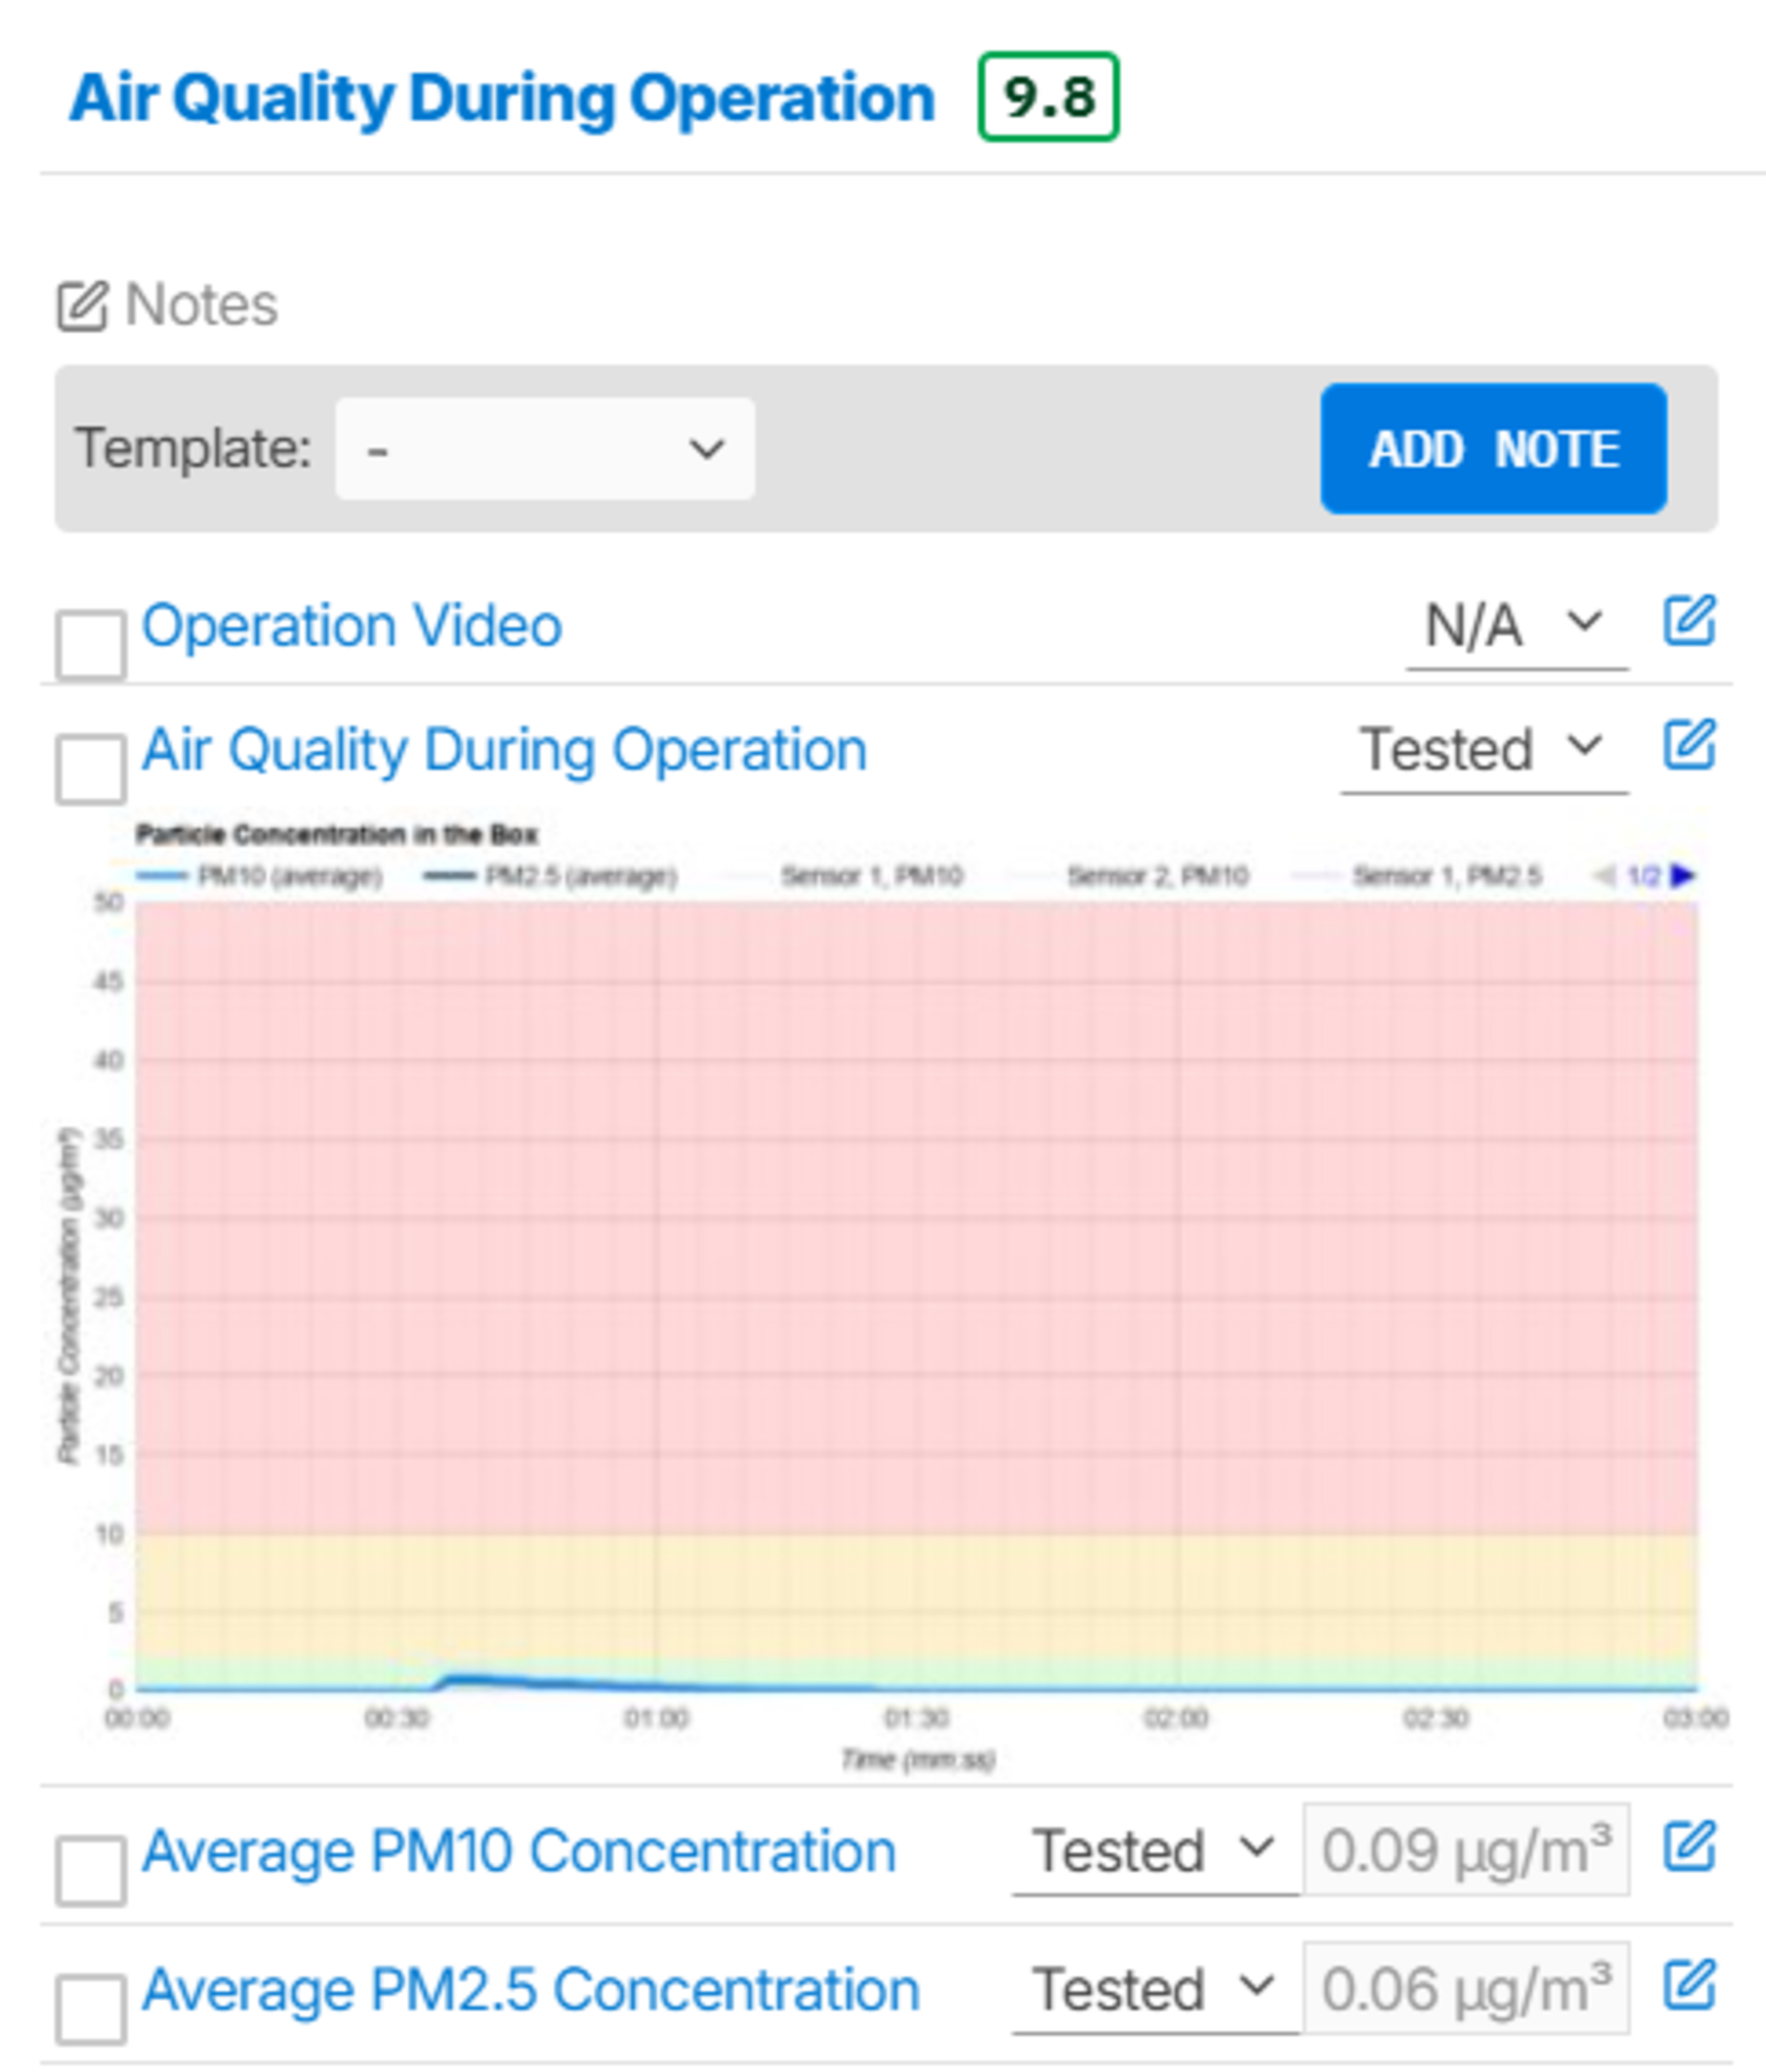Toggle PM2.5 (average) legend series
1766x2072 pixels.
551,877
